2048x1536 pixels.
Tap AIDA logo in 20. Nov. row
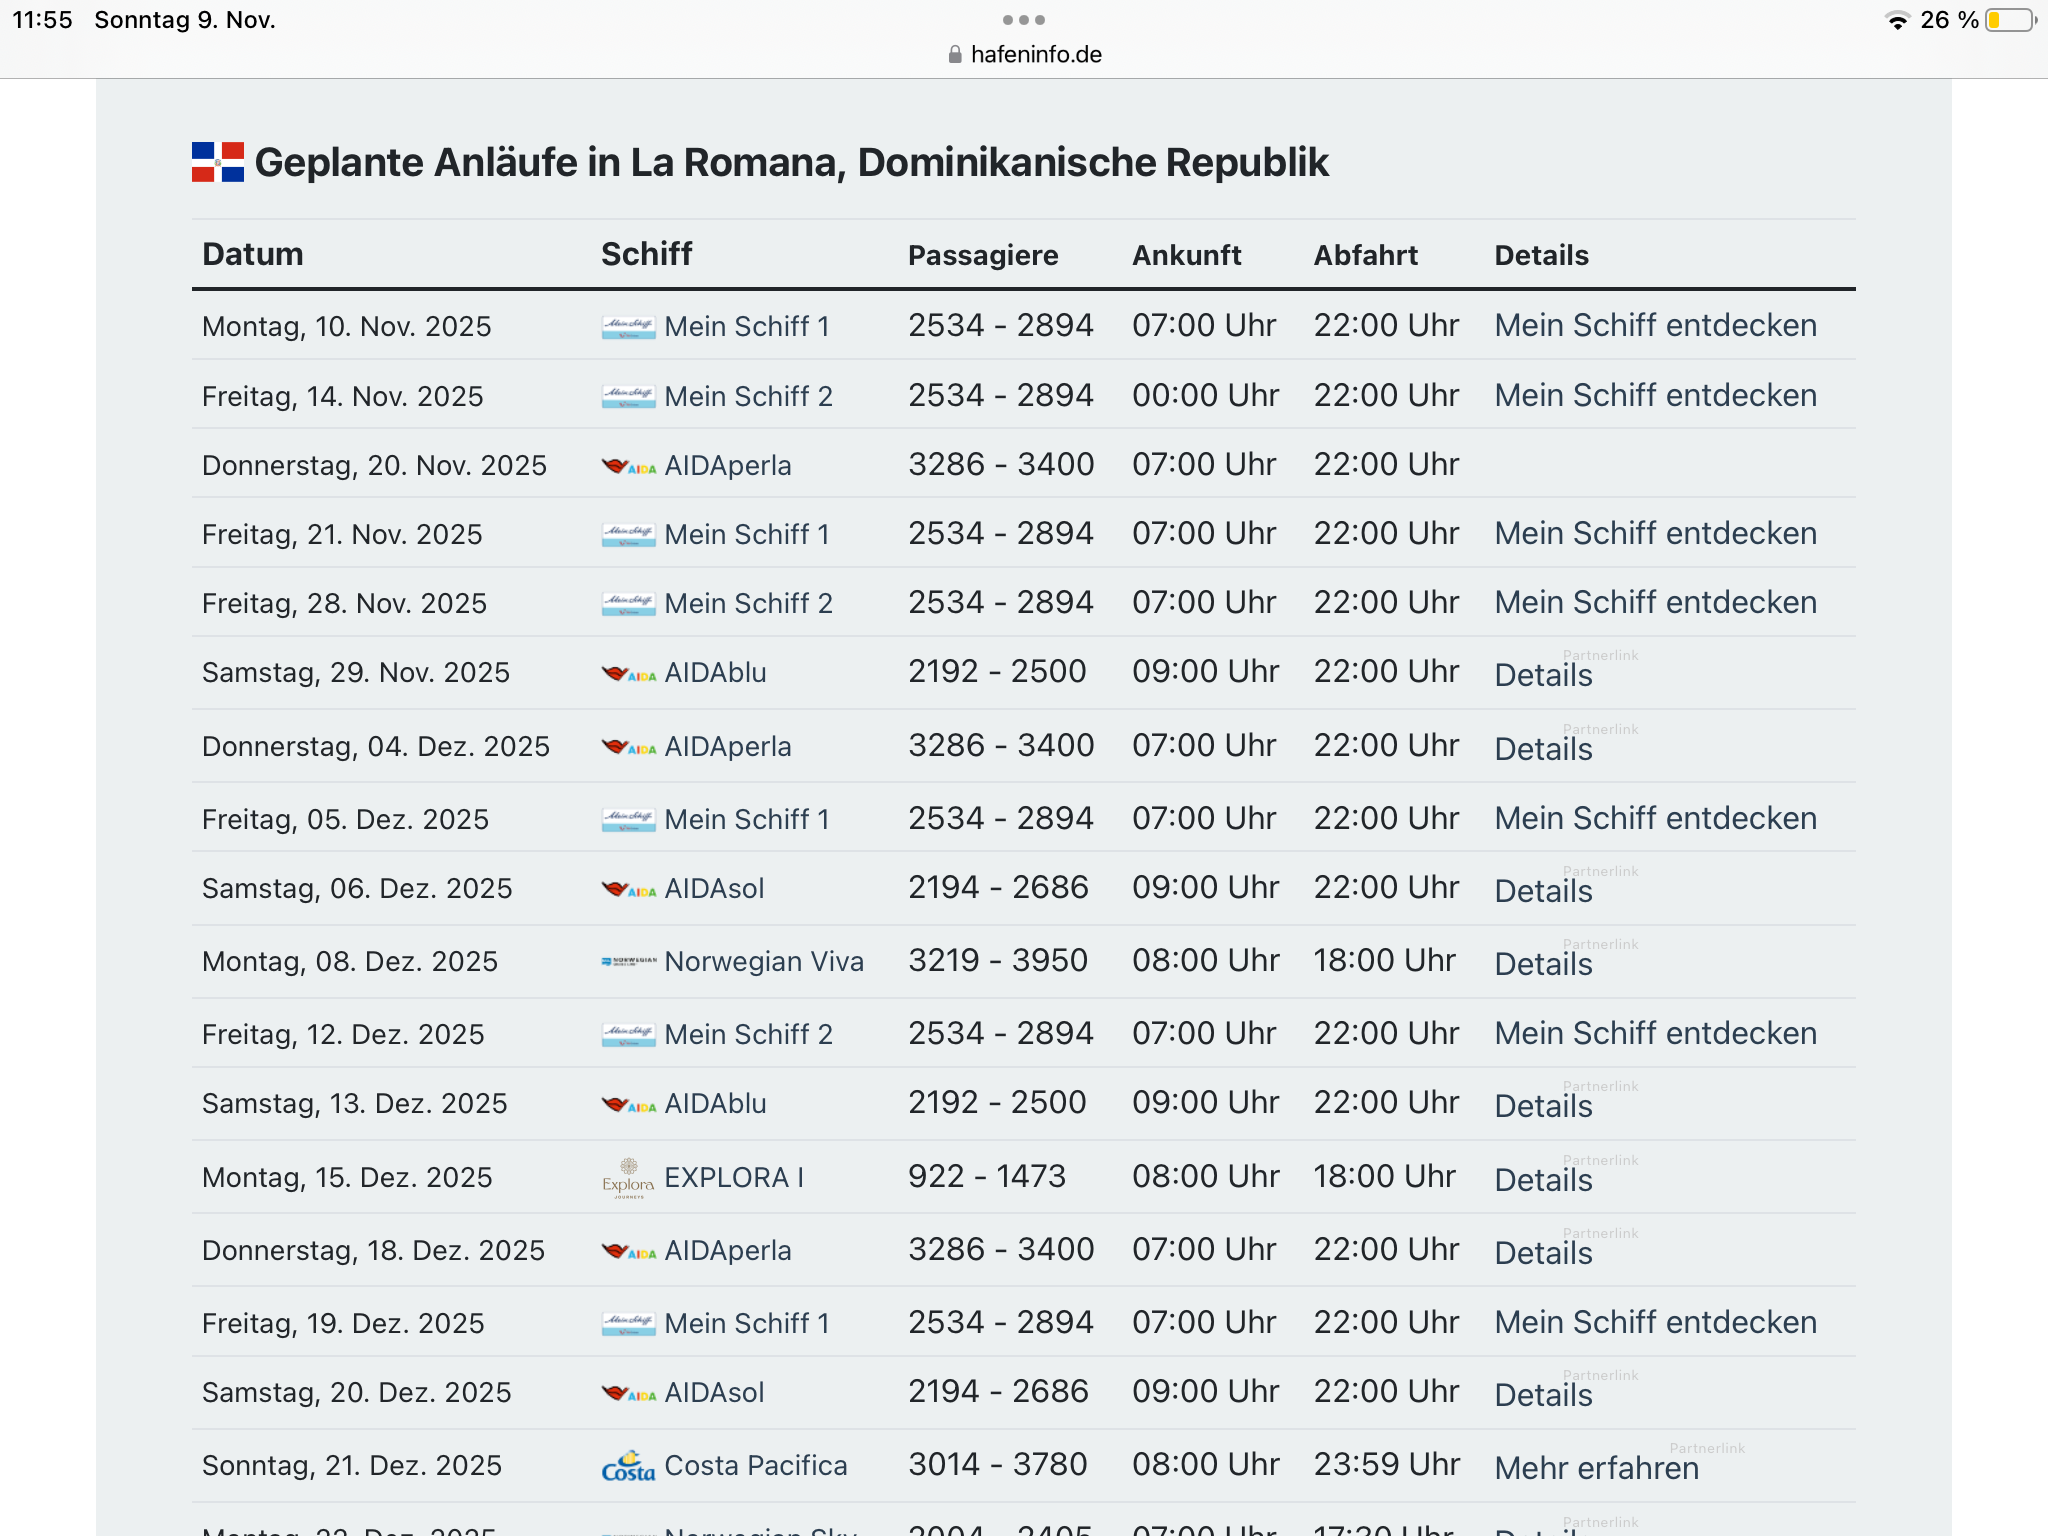pyautogui.click(x=629, y=466)
